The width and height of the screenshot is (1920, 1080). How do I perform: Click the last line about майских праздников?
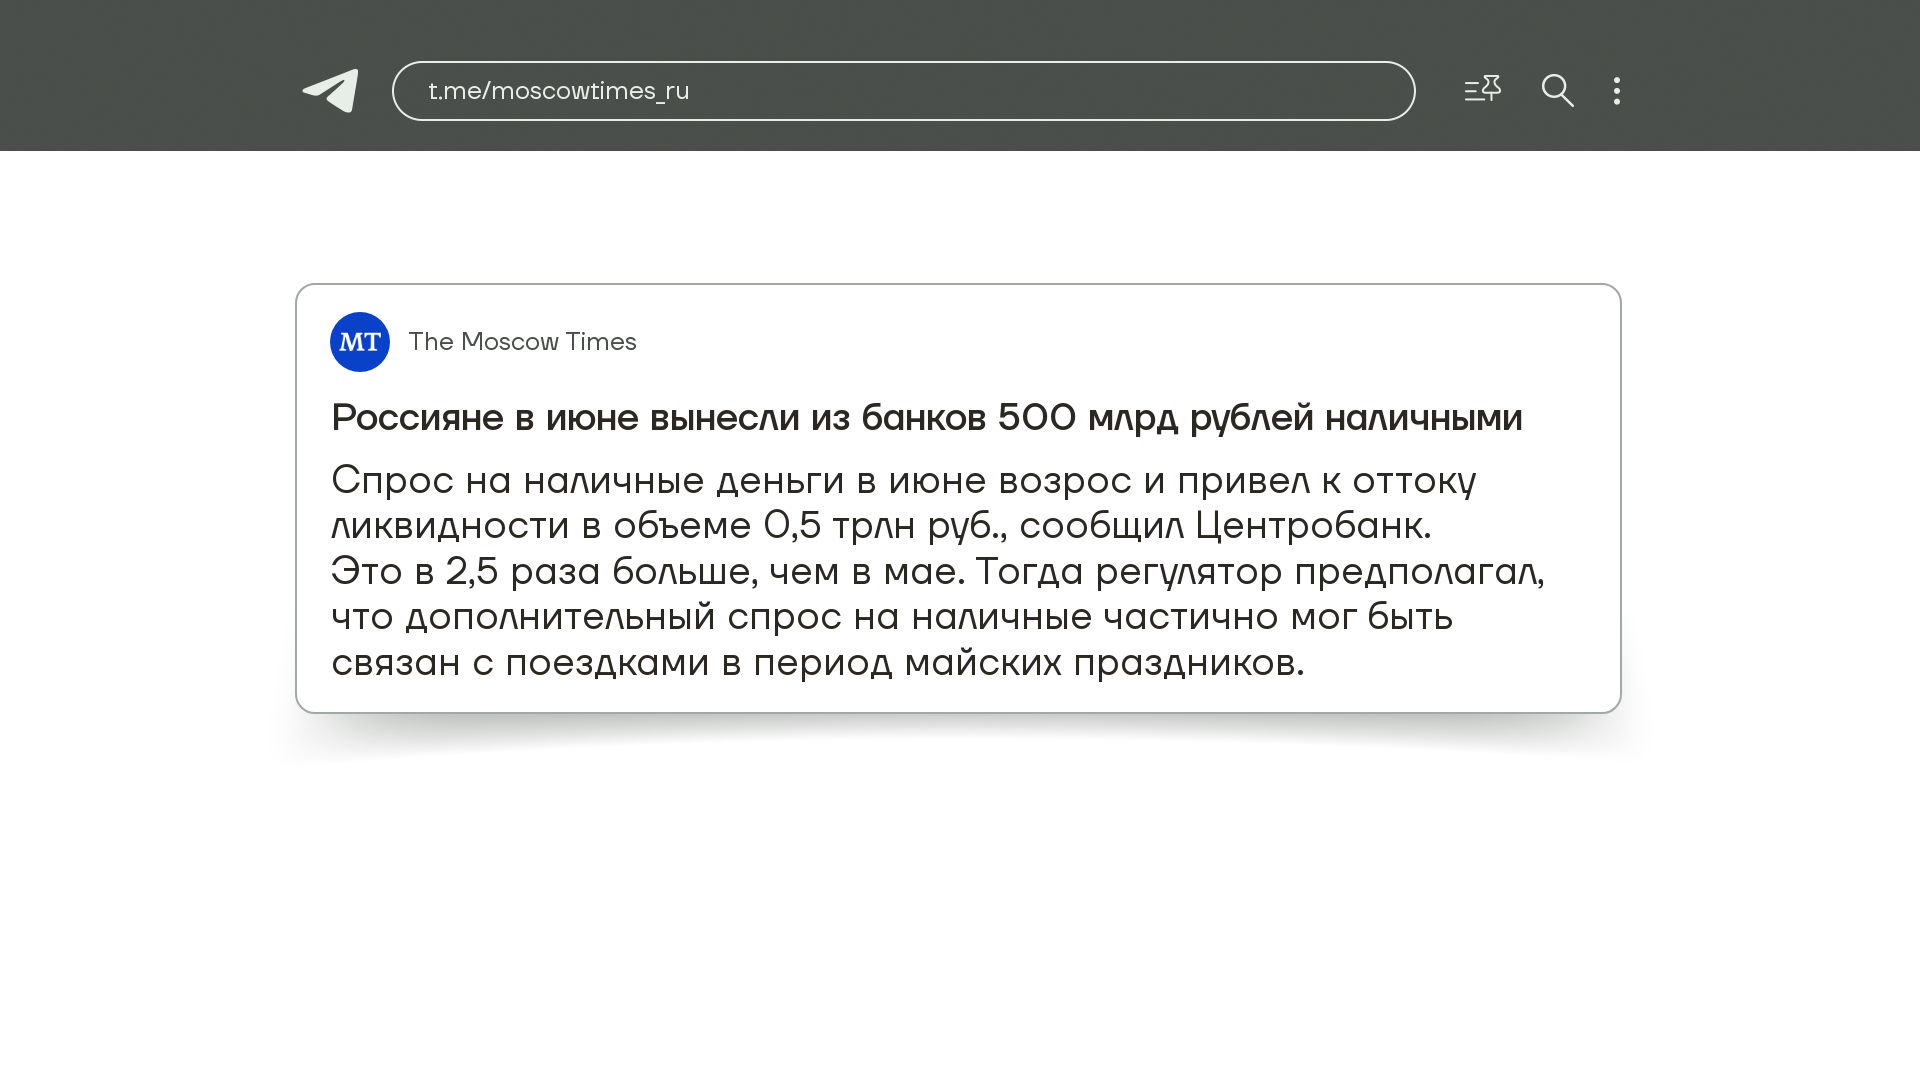[x=817, y=663]
